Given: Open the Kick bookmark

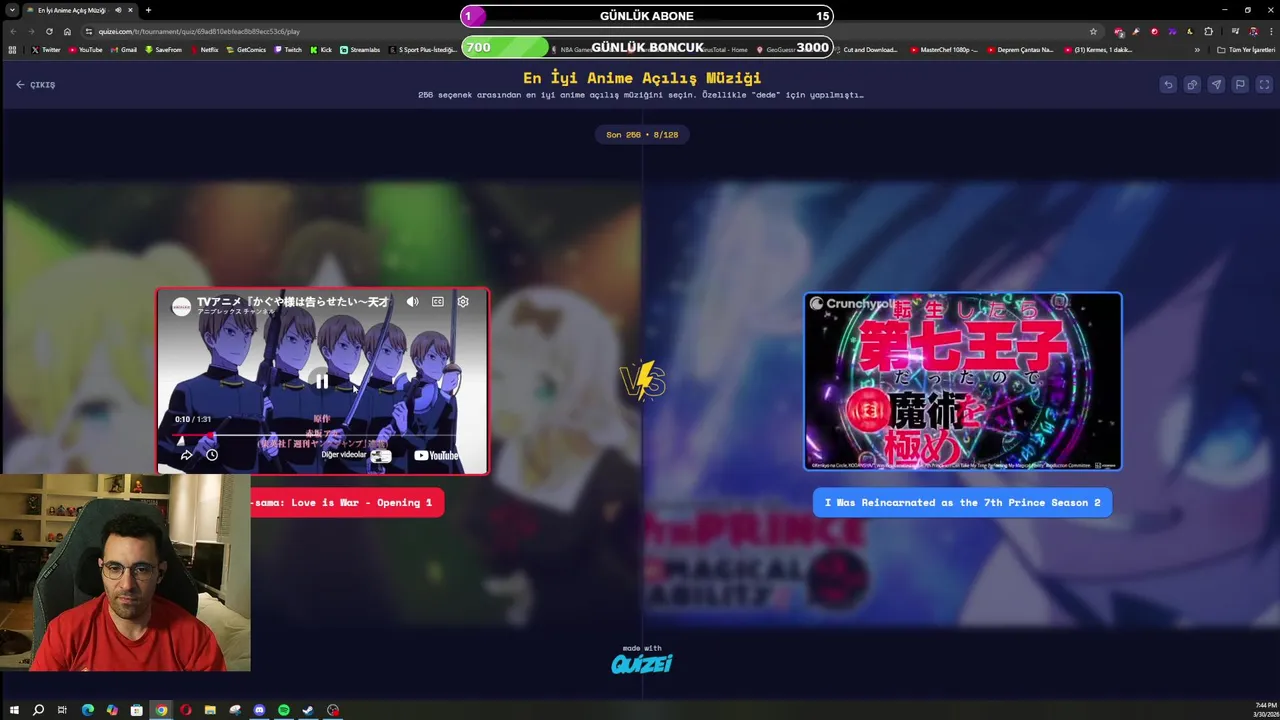Looking at the screenshot, I should pyautogui.click(x=321, y=50).
